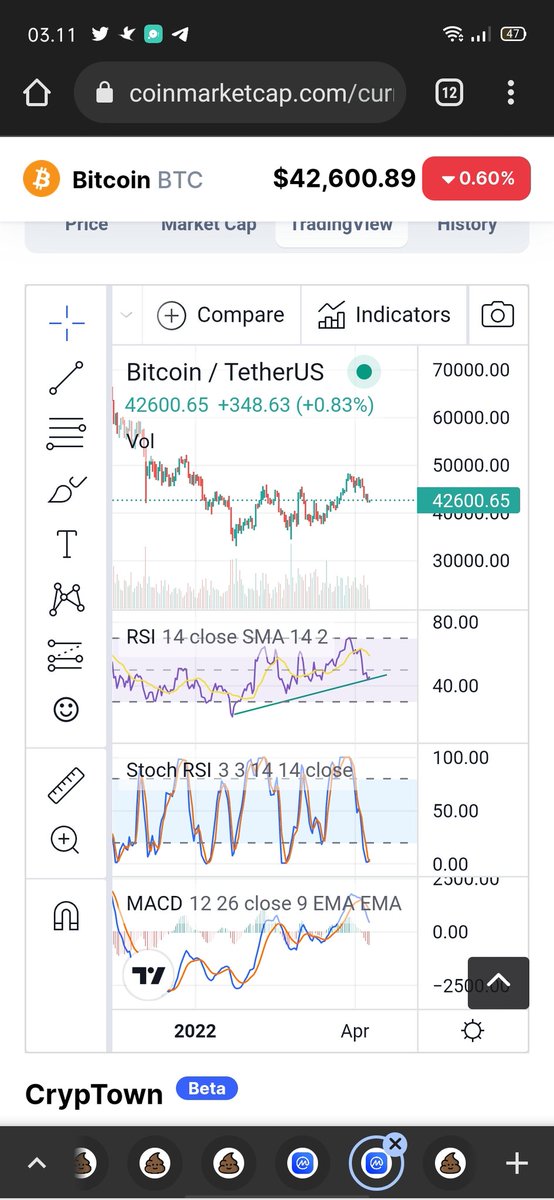Expand the bottom tab strip chevron
Screen dimensions: 554x1200
click(36, 1163)
